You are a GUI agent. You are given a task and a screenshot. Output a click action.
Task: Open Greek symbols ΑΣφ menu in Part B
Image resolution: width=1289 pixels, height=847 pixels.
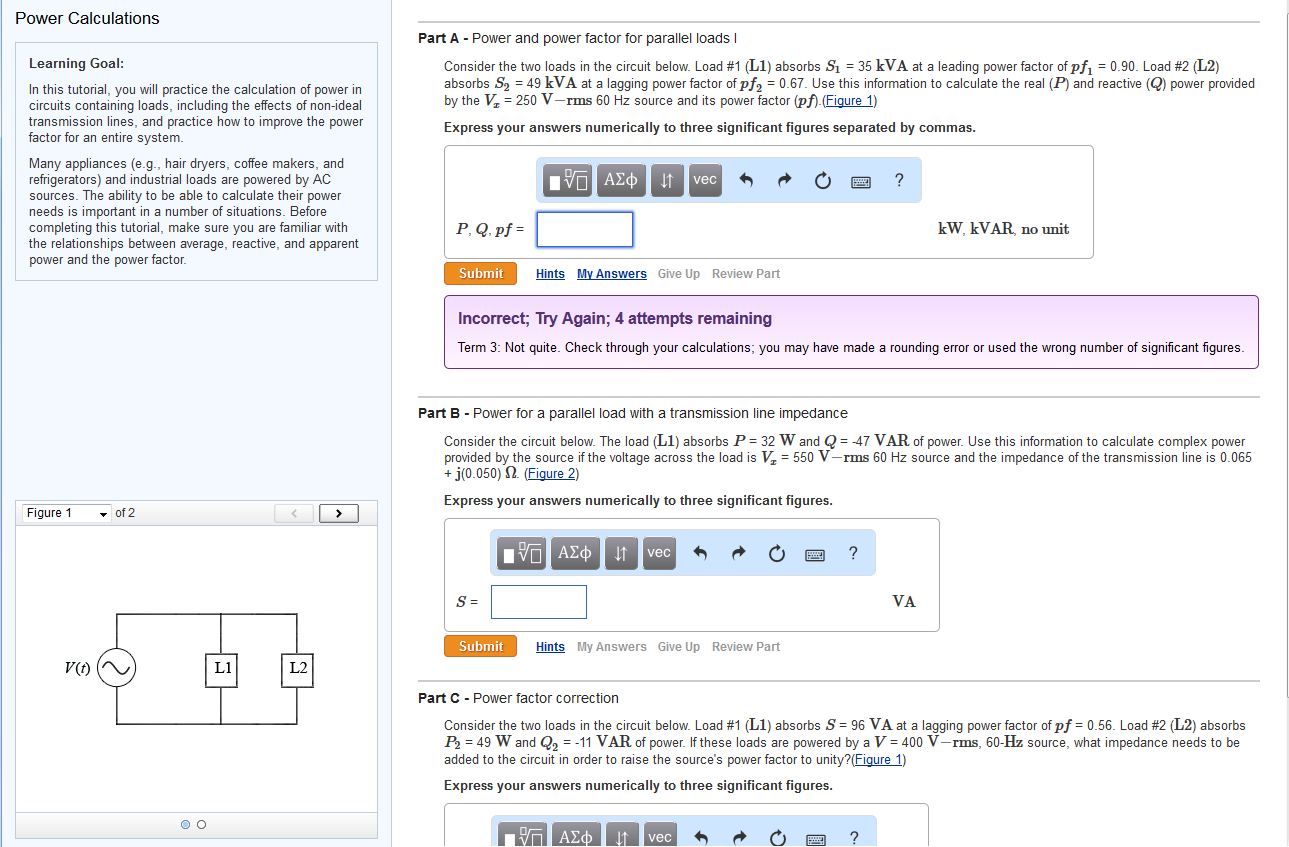[x=575, y=553]
